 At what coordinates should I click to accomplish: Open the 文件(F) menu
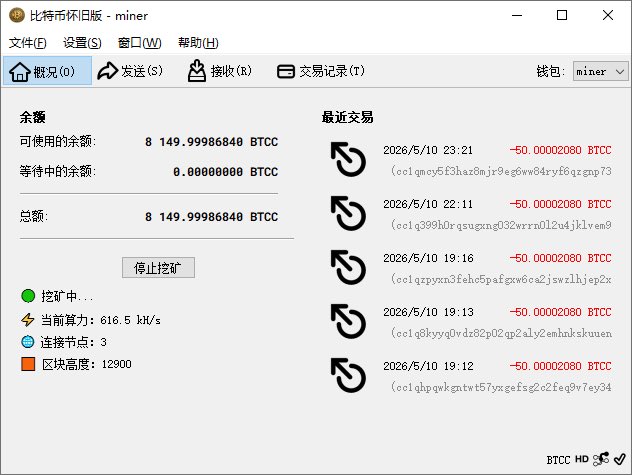click(27, 43)
